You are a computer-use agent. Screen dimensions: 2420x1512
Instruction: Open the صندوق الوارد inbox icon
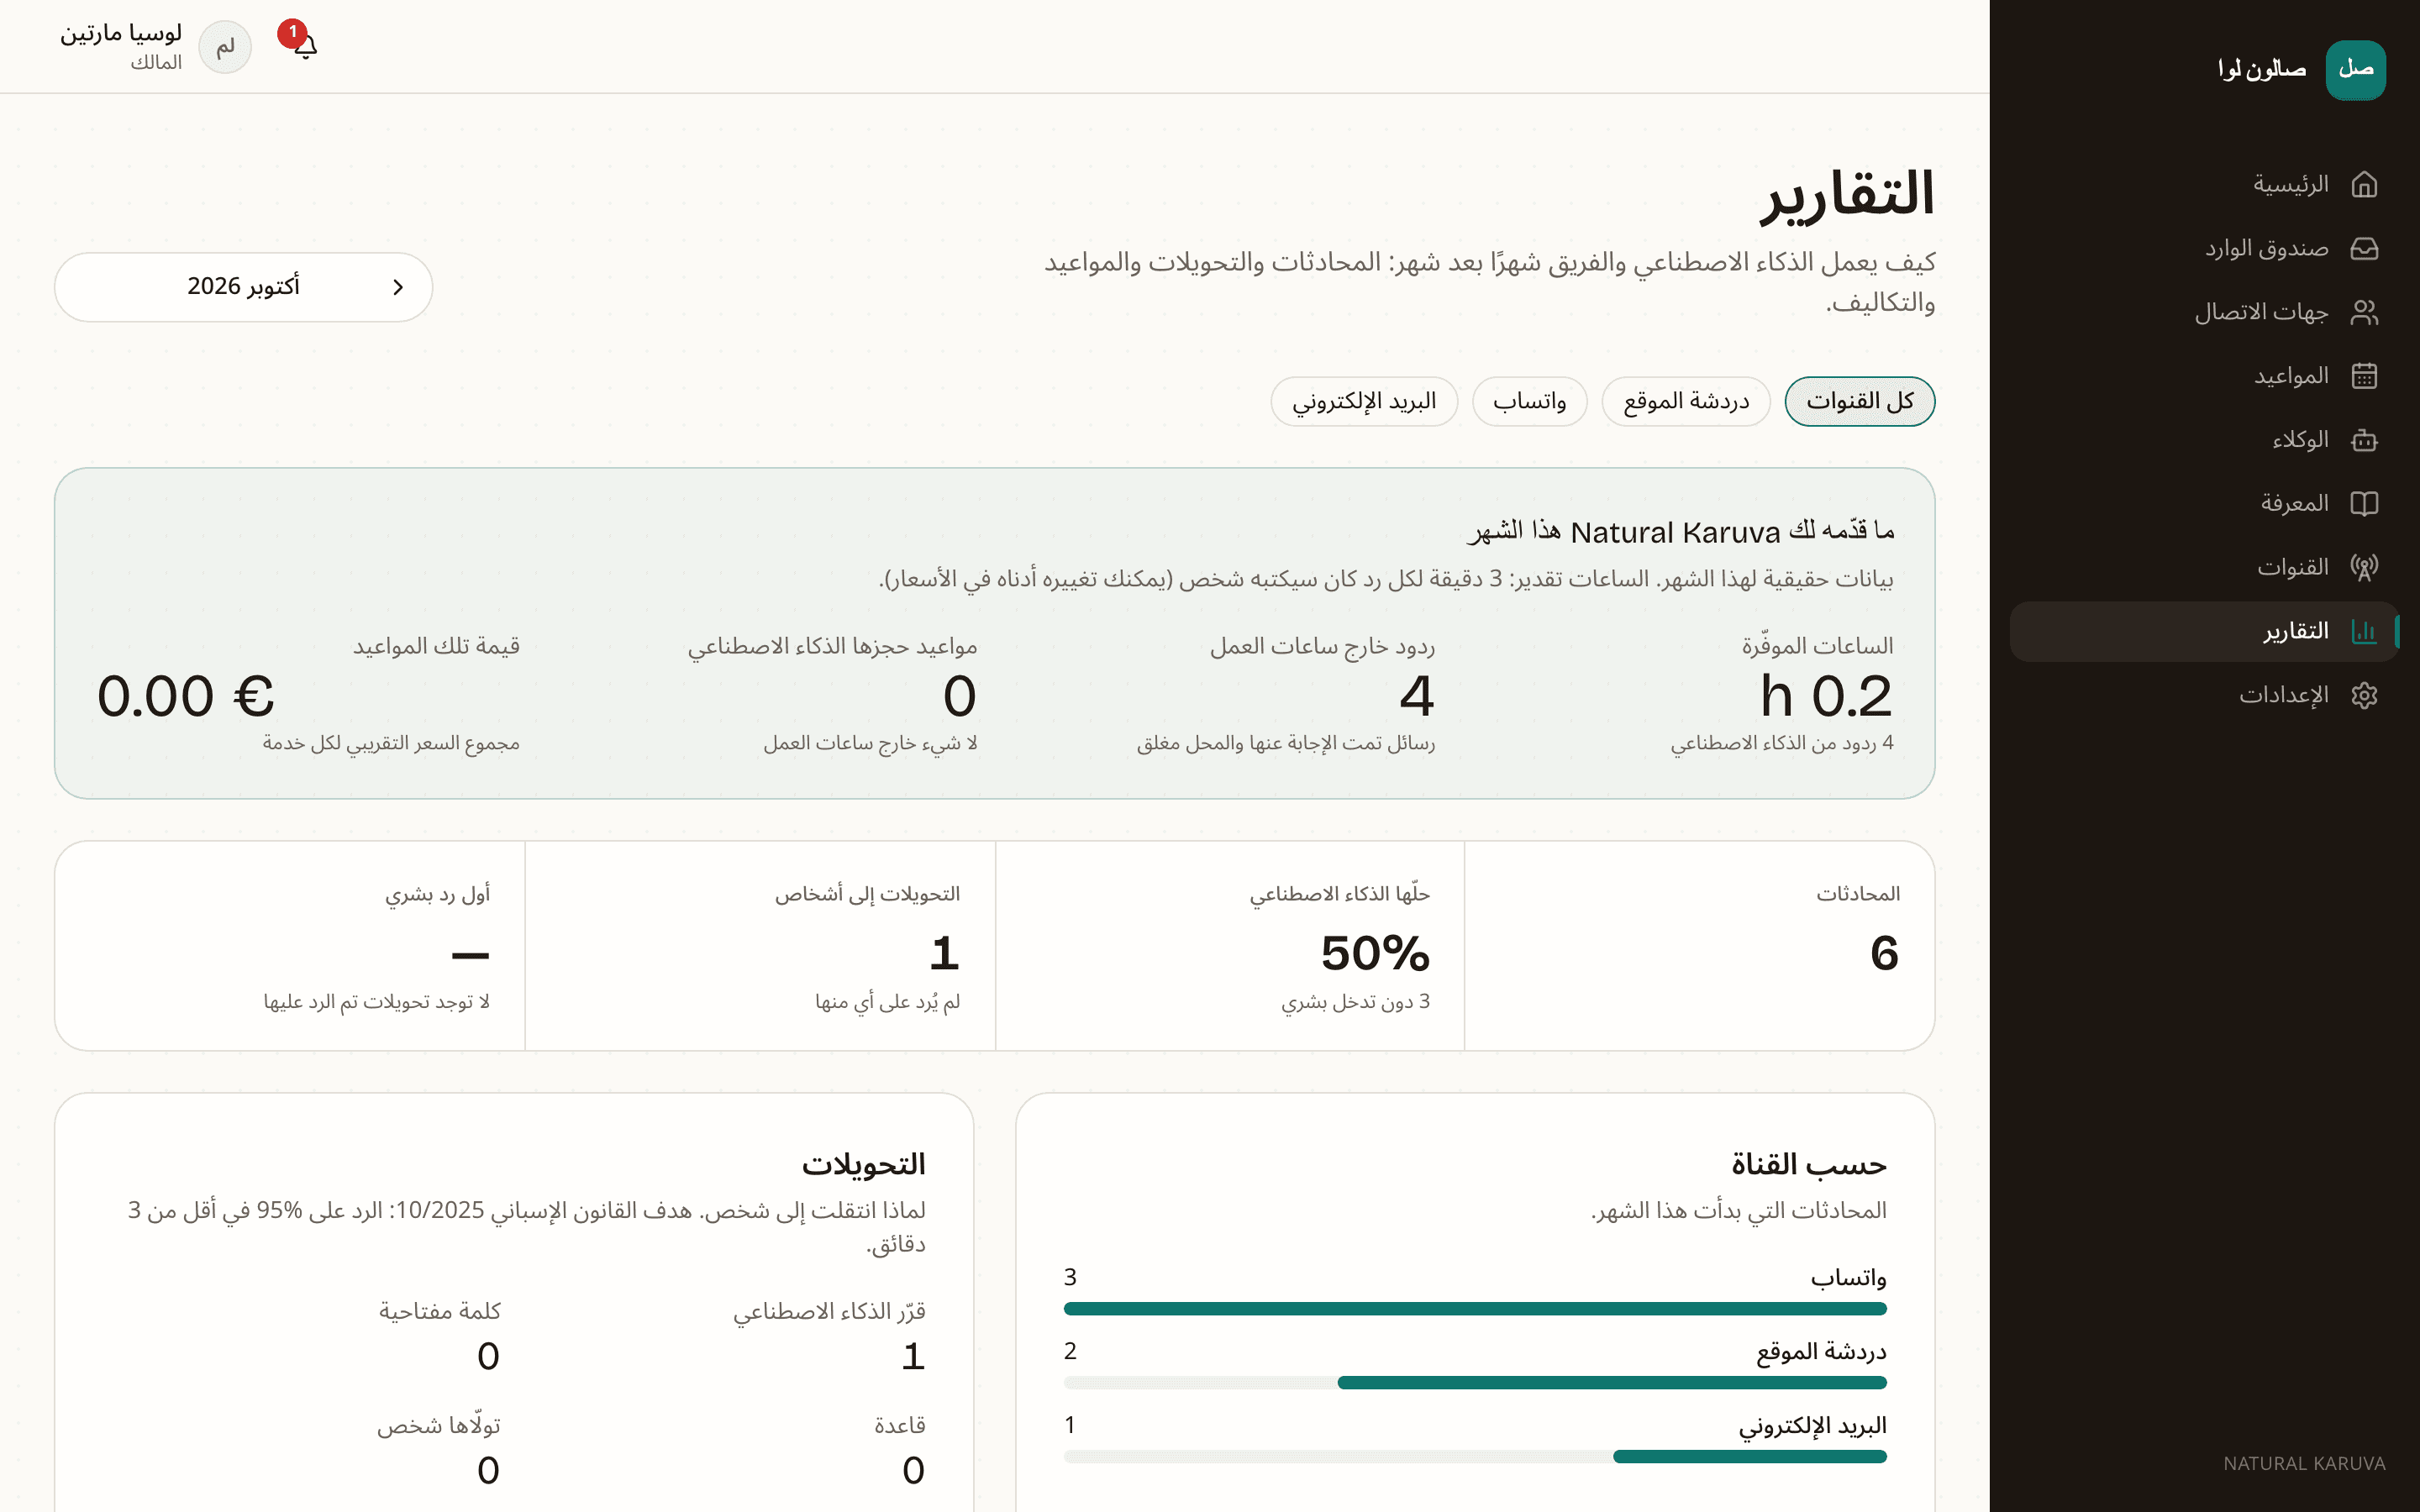pyautogui.click(x=2364, y=249)
